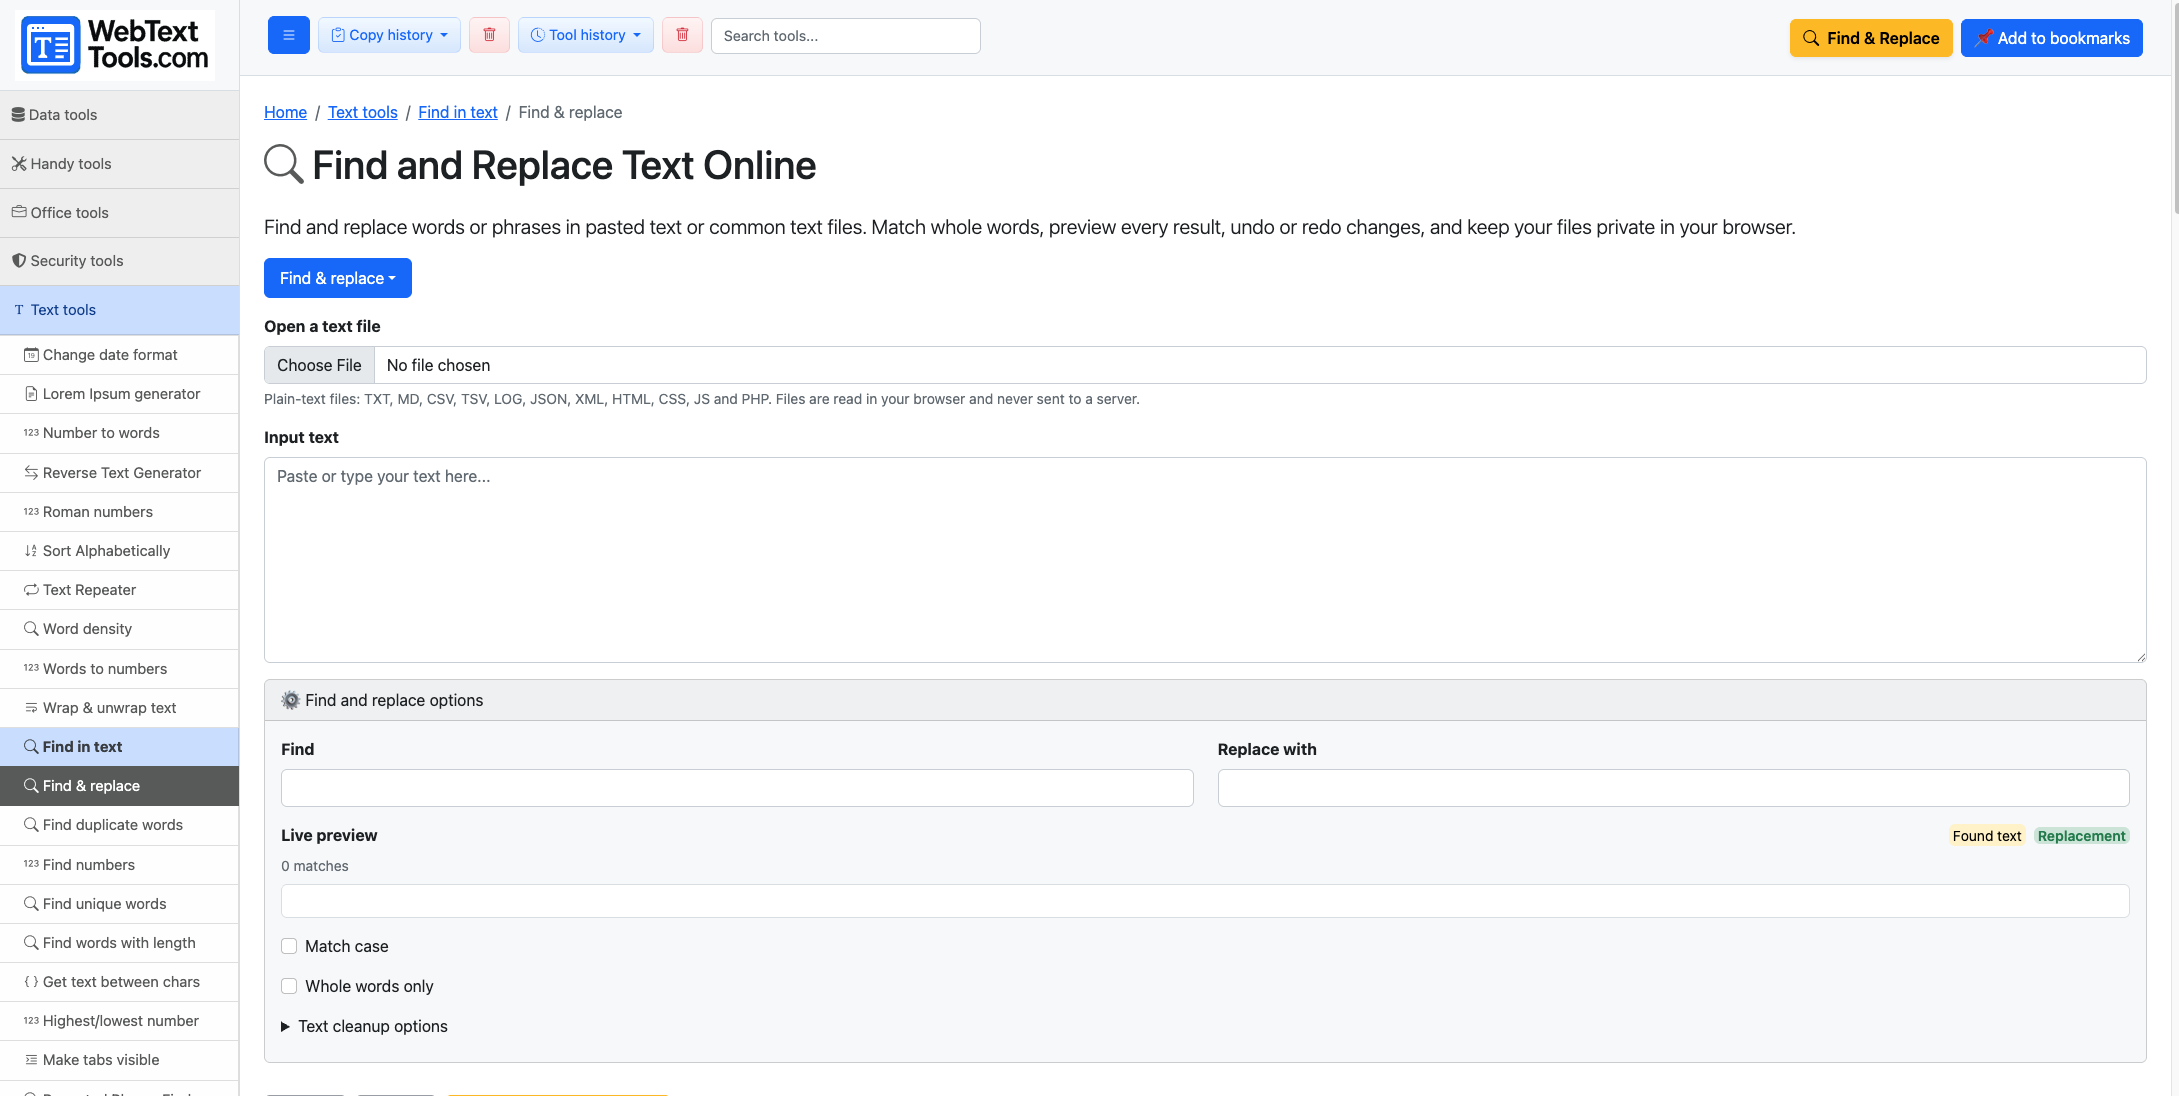The width and height of the screenshot is (2179, 1096).
Task: Follow the Text tools breadcrumb link
Action: [x=363, y=112]
